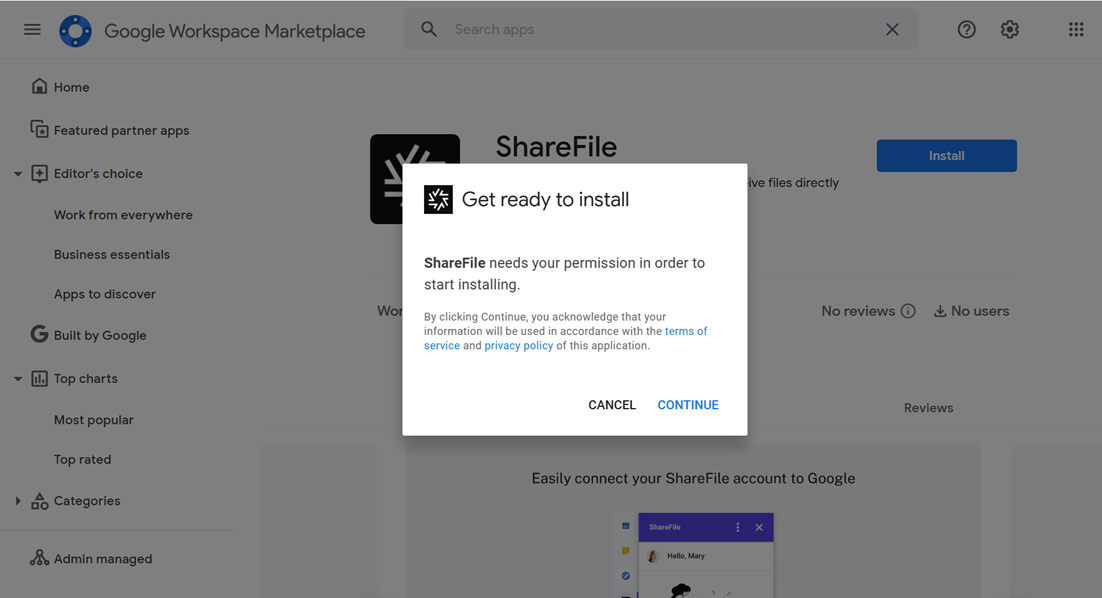Image resolution: width=1102 pixels, height=598 pixels.
Task: Open the privacy policy link
Action: (518, 346)
